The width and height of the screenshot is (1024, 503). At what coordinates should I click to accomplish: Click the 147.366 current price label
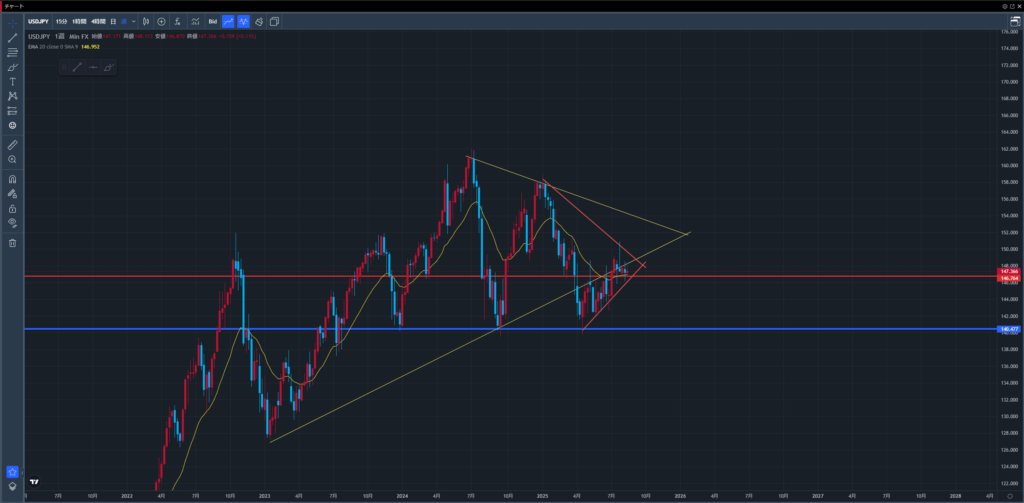[1010, 271]
